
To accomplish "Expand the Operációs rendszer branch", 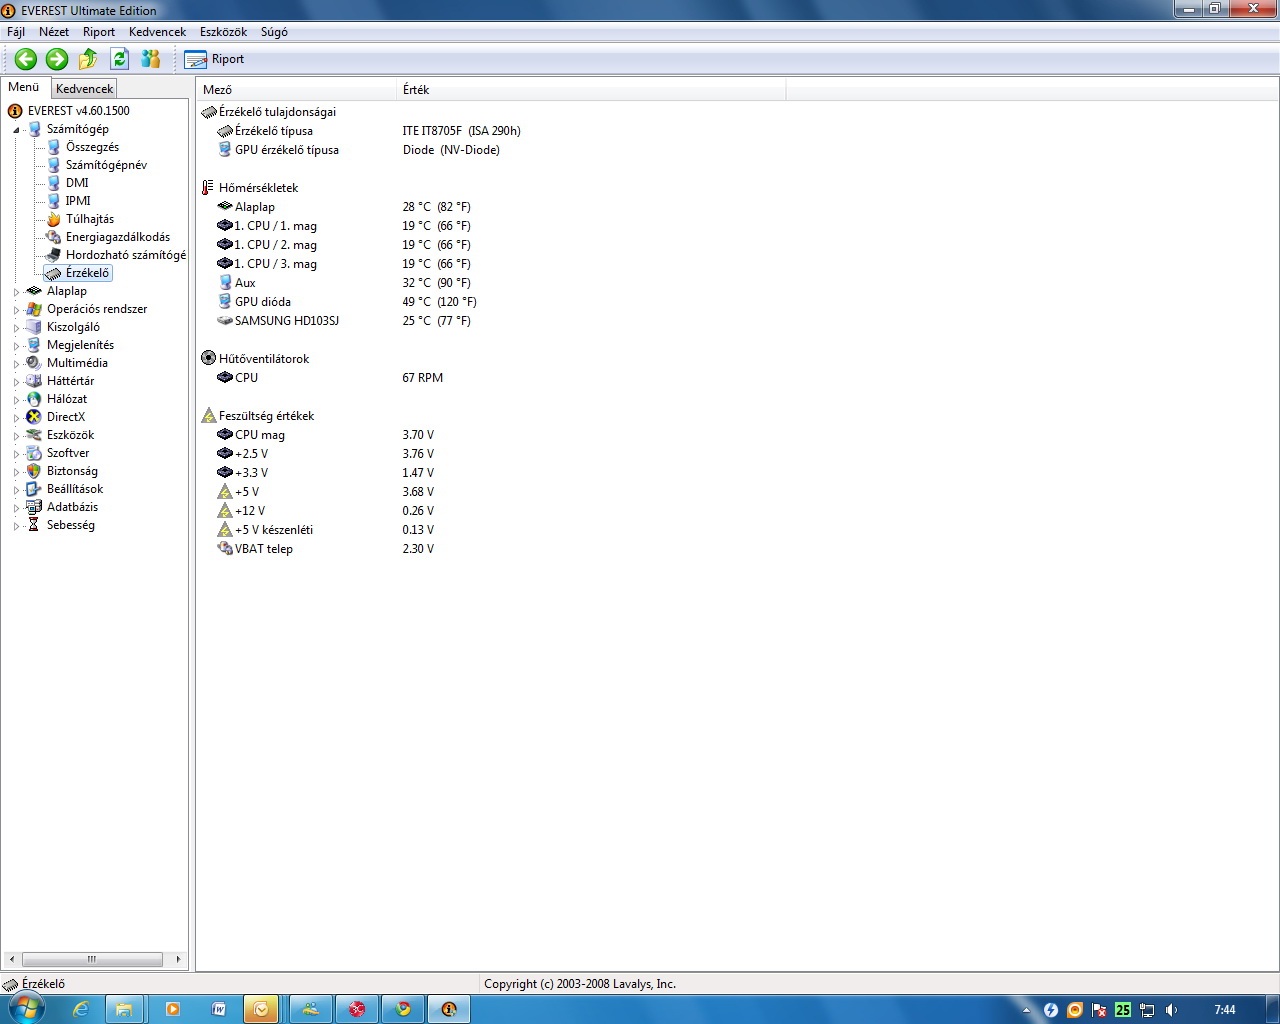I will [16, 310].
